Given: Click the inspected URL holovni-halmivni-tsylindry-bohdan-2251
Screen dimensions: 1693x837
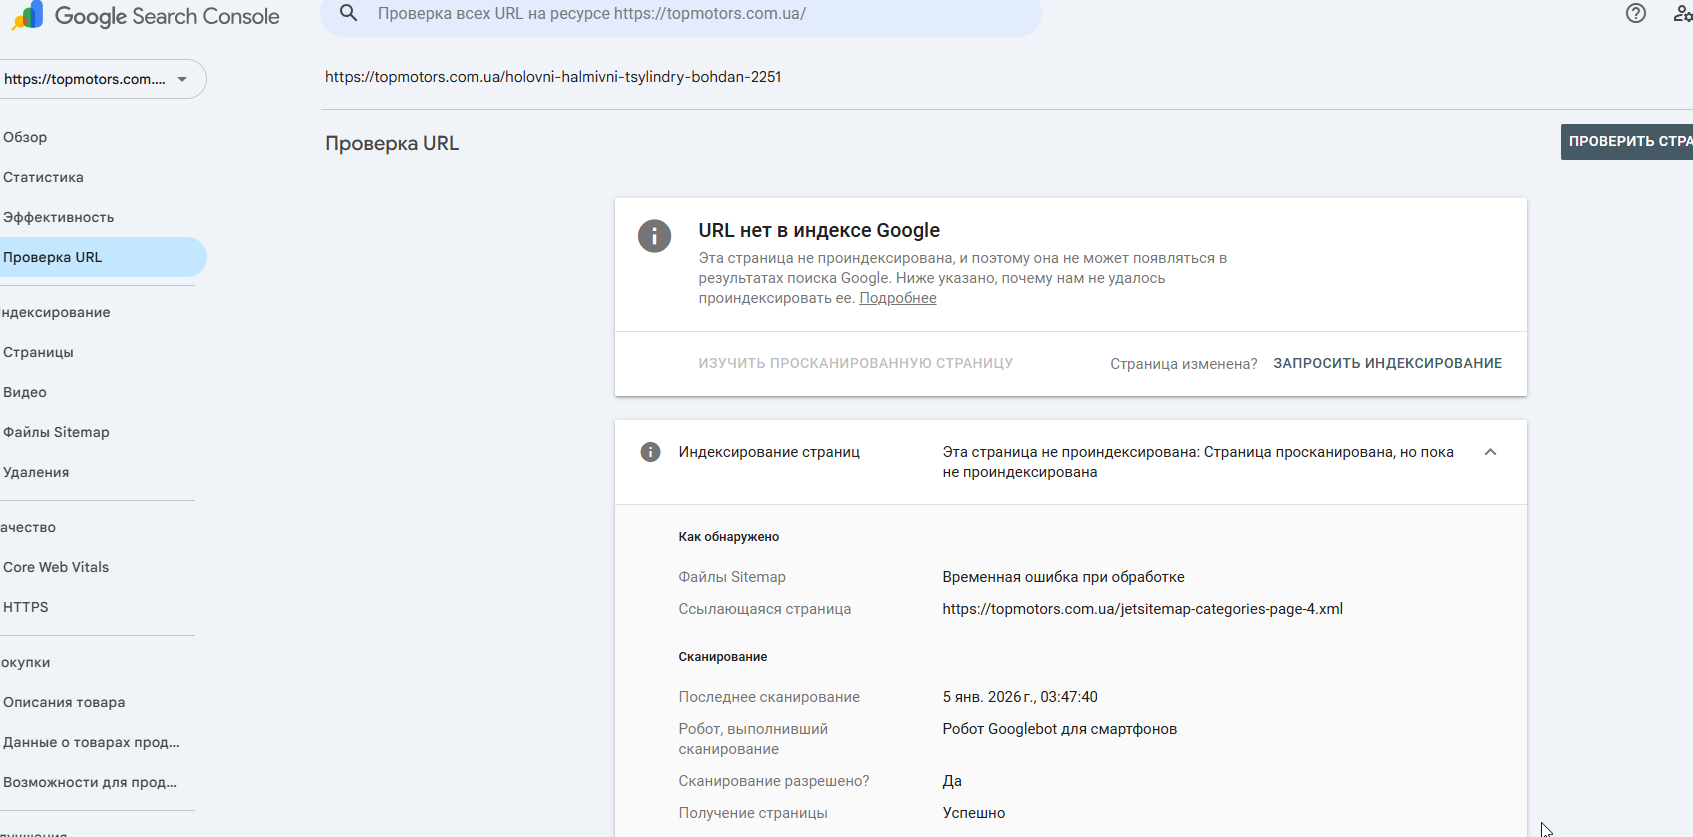Looking at the screenshot, I should (553, 77).
